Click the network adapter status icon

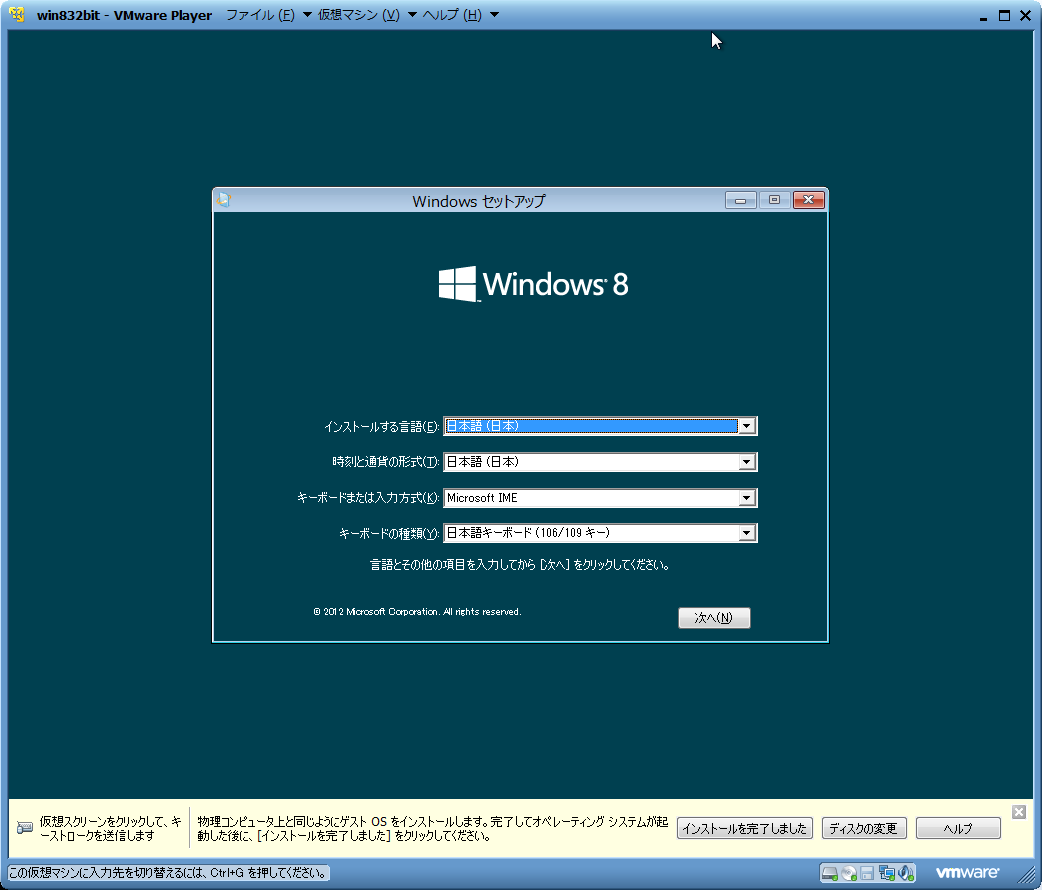click(x=886, y=873)
